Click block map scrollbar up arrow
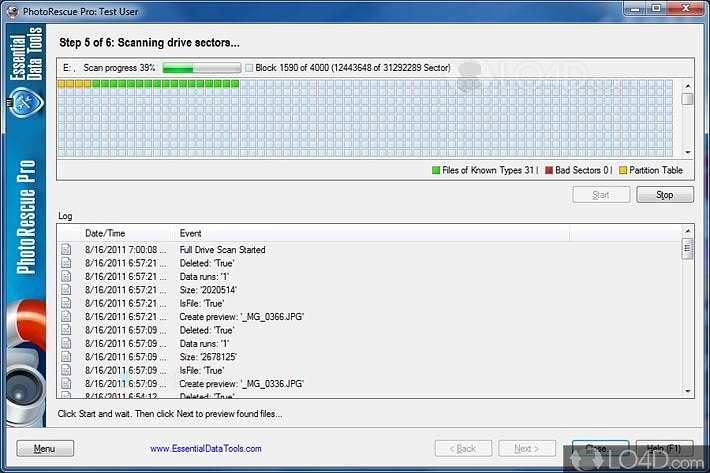This screenshot has width=710, height=473. pos(687,86)
